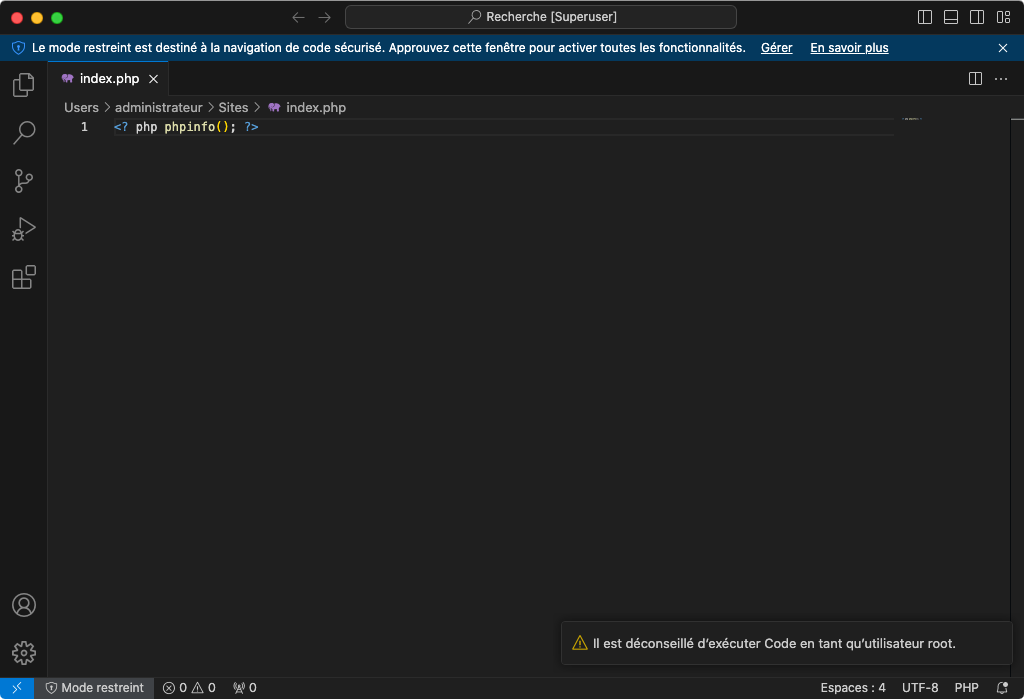Viewport: 1024px width, 699px height.
Task: Toggle the primary side bar layout button
Action: point(925,17)
